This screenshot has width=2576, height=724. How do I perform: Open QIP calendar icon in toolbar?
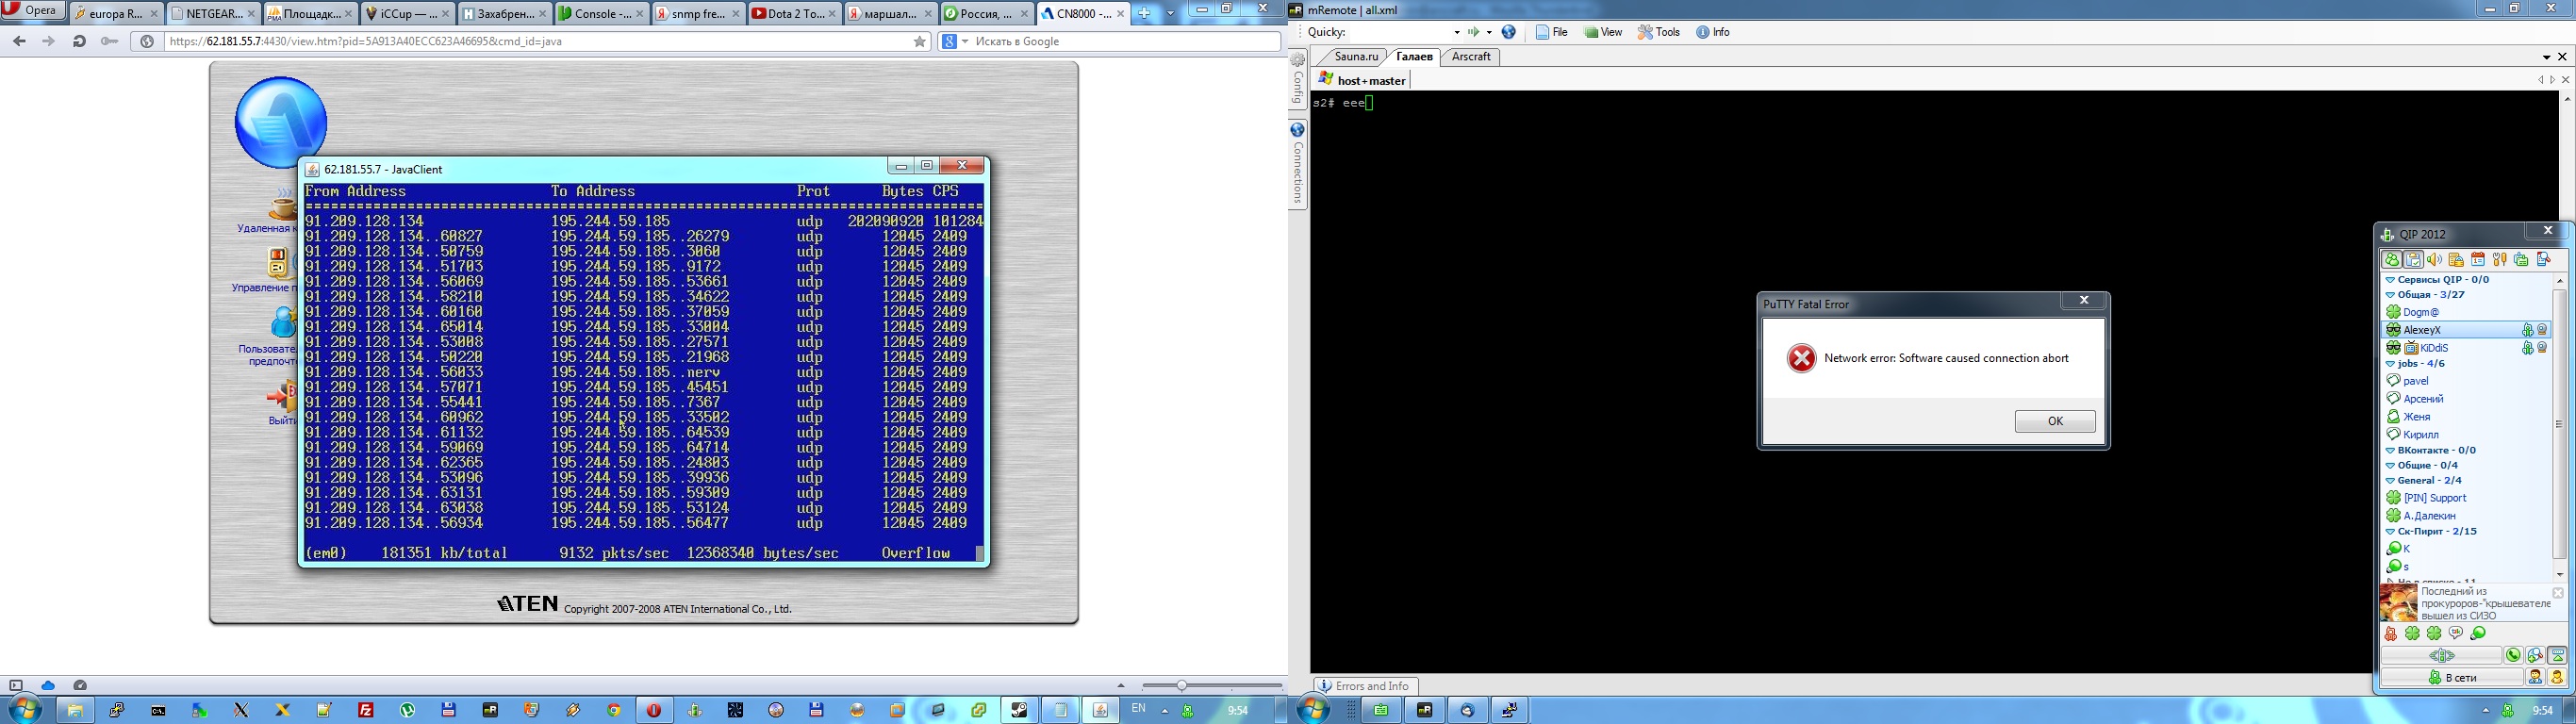click(x=2478, y=260)
